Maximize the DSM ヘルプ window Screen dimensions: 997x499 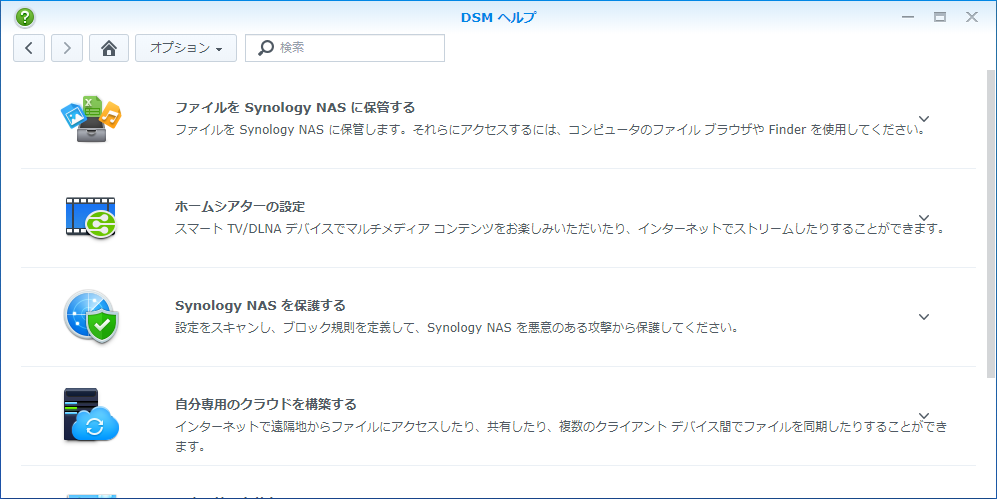[x=940, y=17]
